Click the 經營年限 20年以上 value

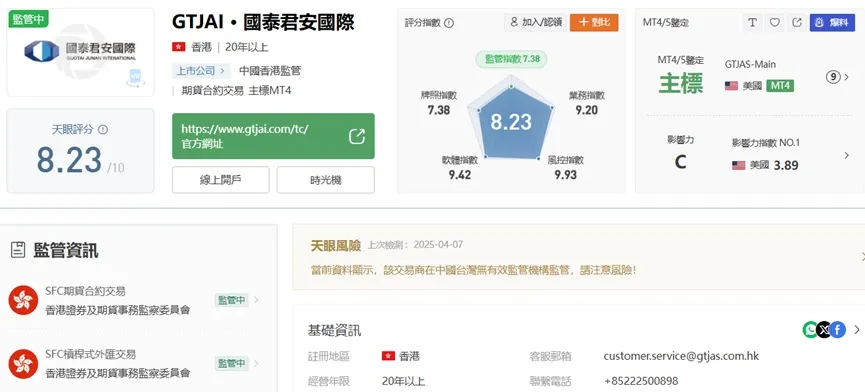tap(403, 381)
